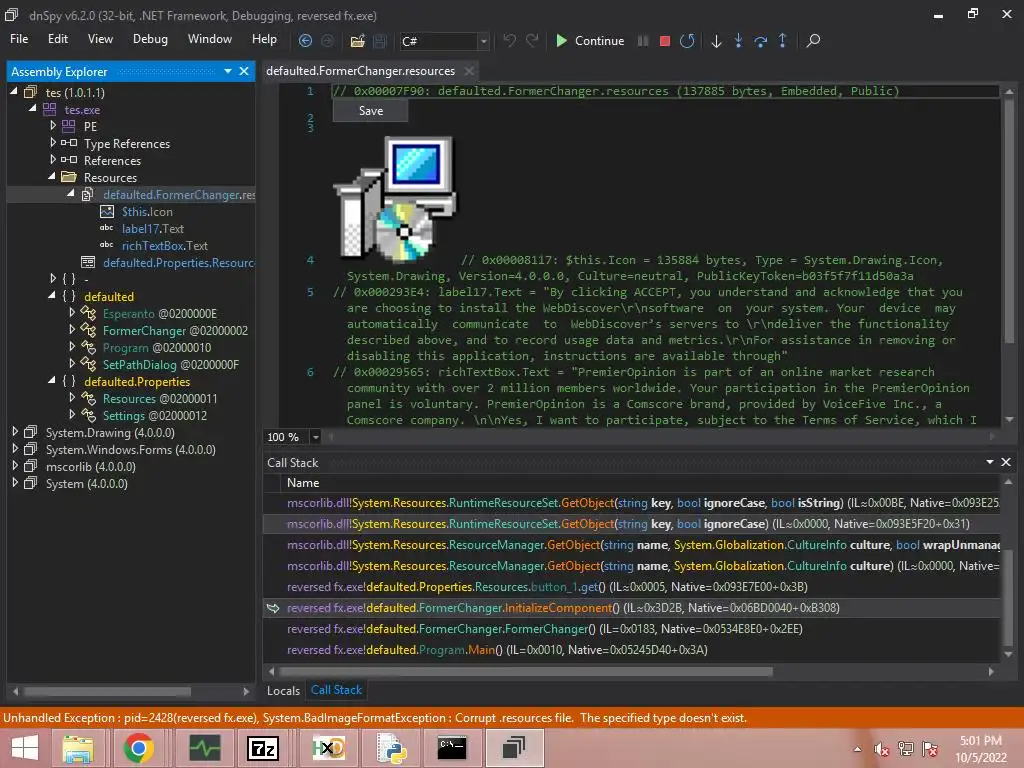Select the Program @02000010 class
The image size is (1024, 768).
(157, 347)
